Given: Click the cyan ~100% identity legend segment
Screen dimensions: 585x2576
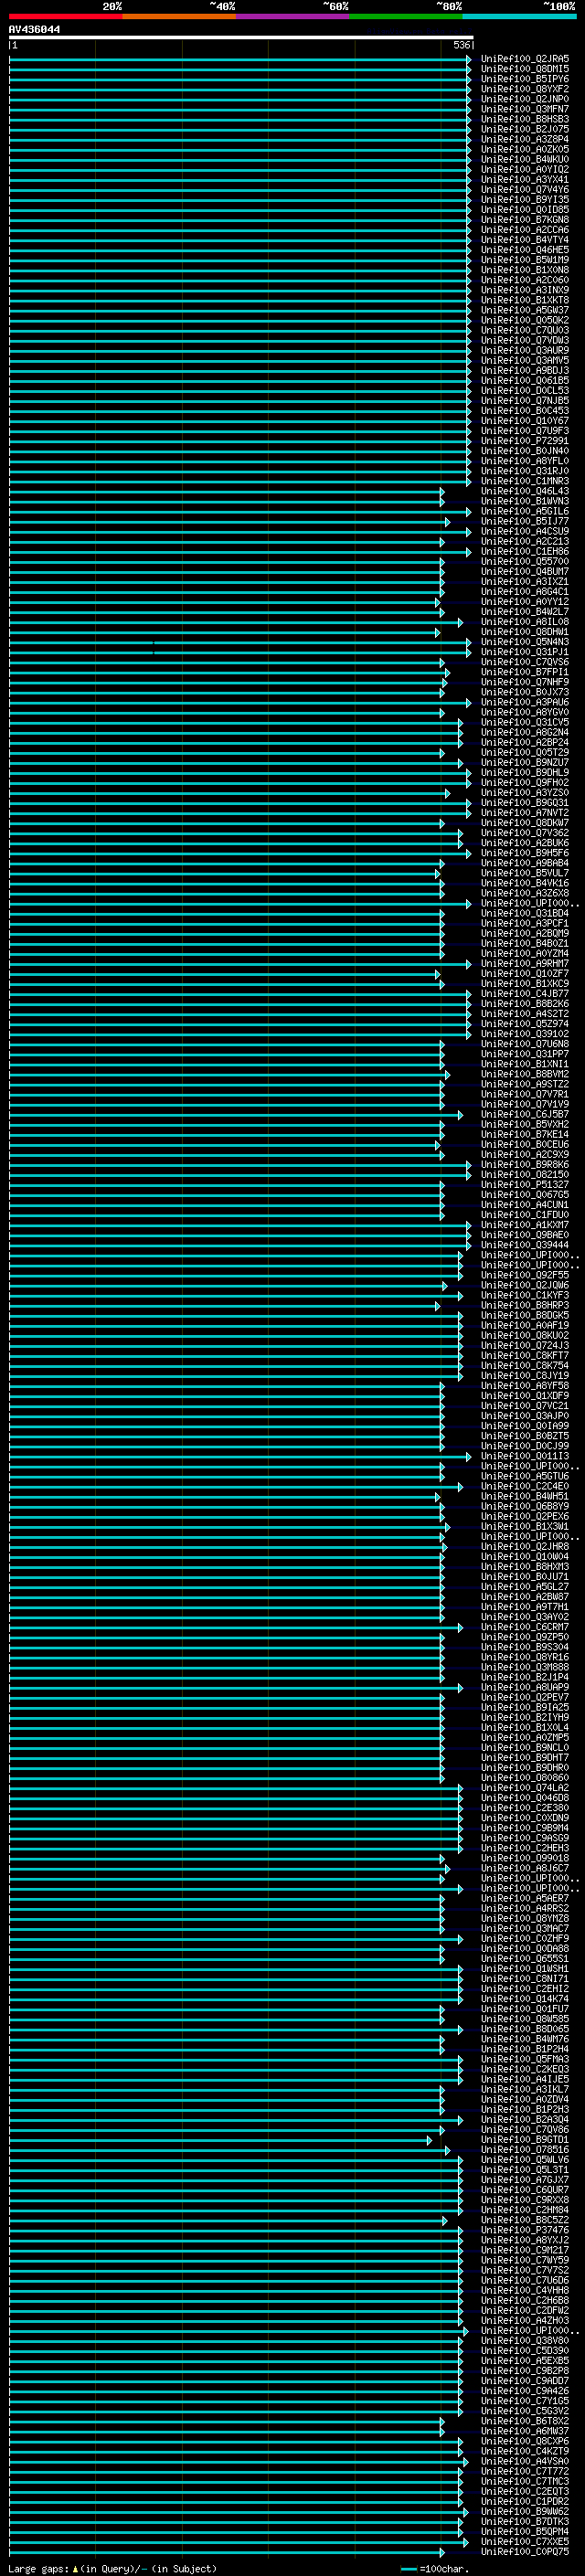Looking at the screenshot, I should pyautogui.click(x=519, y=16).
